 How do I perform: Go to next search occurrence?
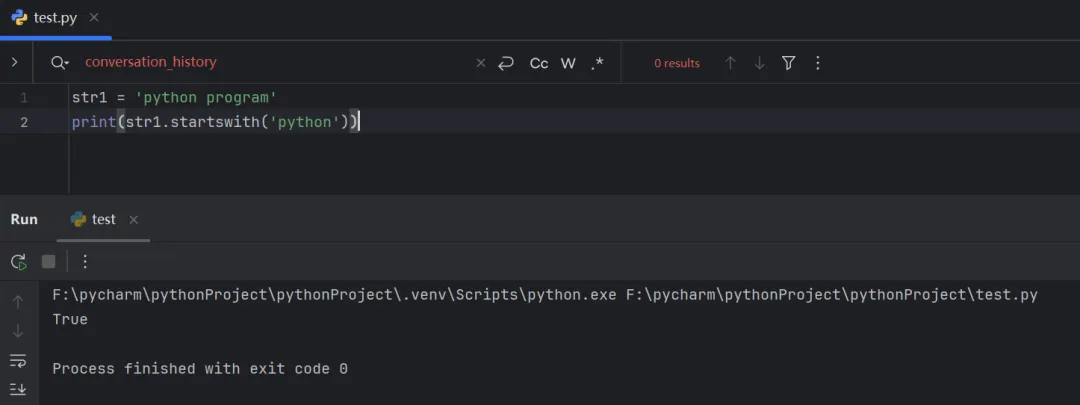[x=759, y=63]
